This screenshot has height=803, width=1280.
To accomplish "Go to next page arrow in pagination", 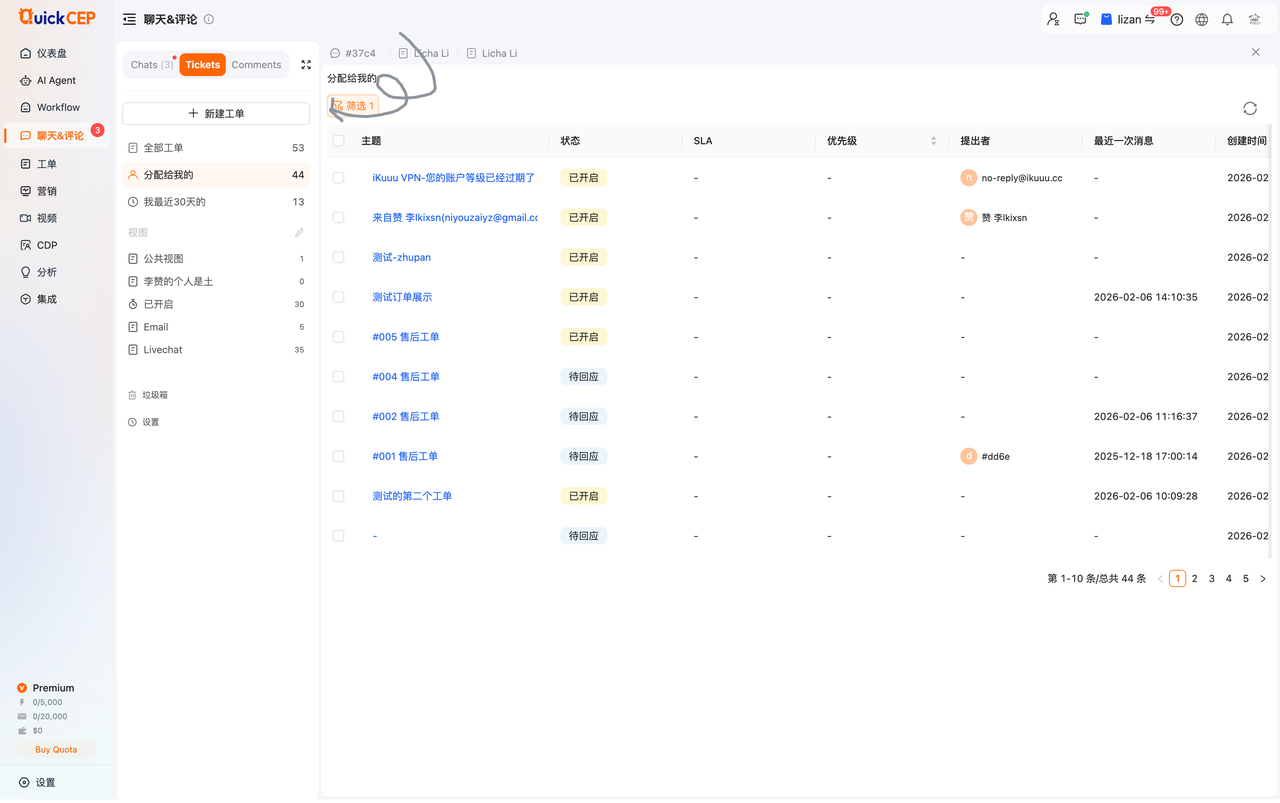I will (1263, 579).
